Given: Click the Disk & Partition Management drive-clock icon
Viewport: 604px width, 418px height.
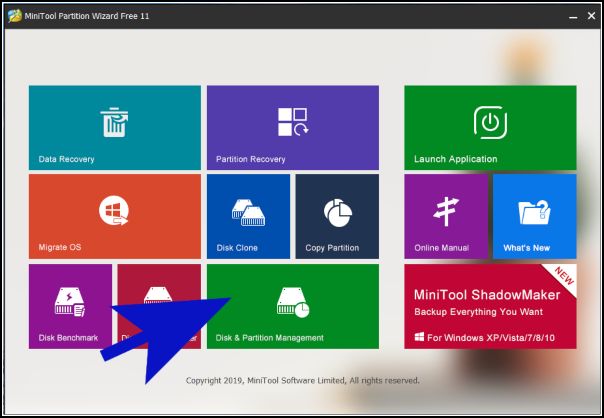Looking at the screenshot, I should pos(293,302).
